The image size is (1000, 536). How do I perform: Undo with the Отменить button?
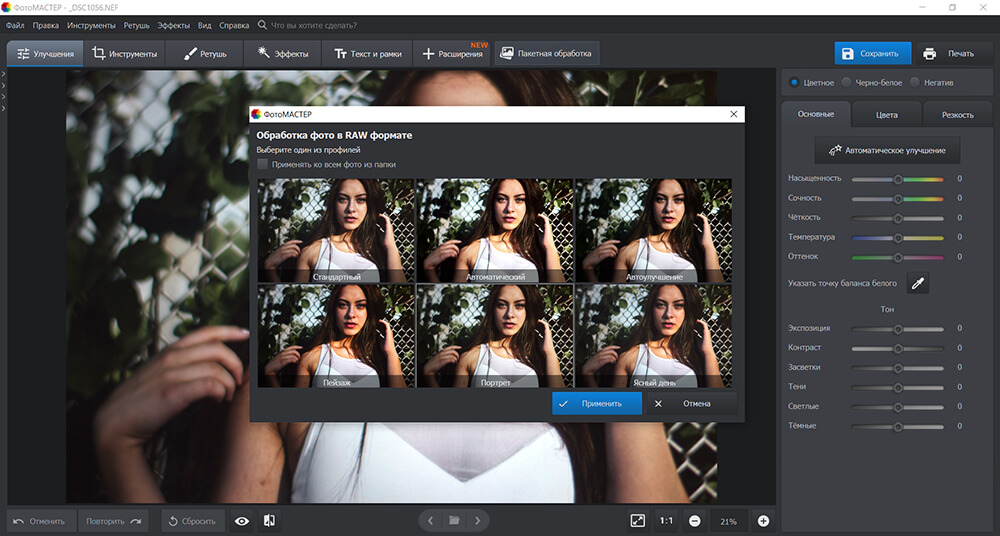coord(40,521)
